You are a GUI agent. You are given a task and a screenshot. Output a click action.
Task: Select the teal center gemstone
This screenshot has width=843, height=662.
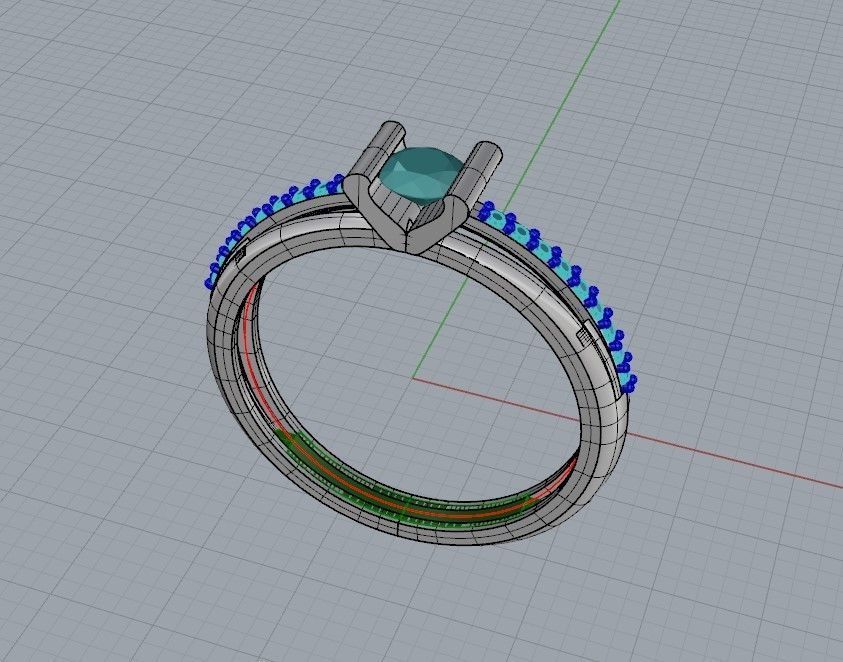tap(422, 176)
